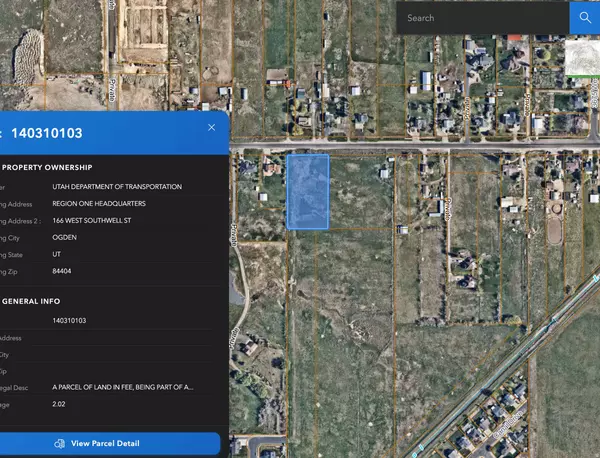600x458 pixels.
Task: Select the Utah Department of Transportation owner text
Action: [x=117, y=187]
